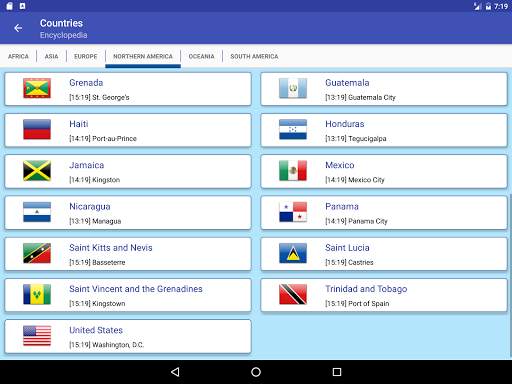Open the Grenada country name
This screenshot has width=512, height=384.
(86, 83)
